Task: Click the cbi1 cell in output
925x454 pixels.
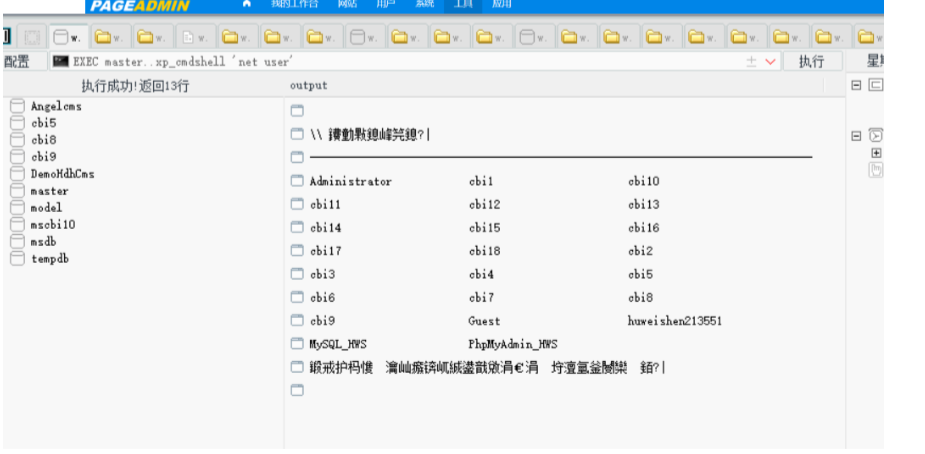Action: pos(481,182)
